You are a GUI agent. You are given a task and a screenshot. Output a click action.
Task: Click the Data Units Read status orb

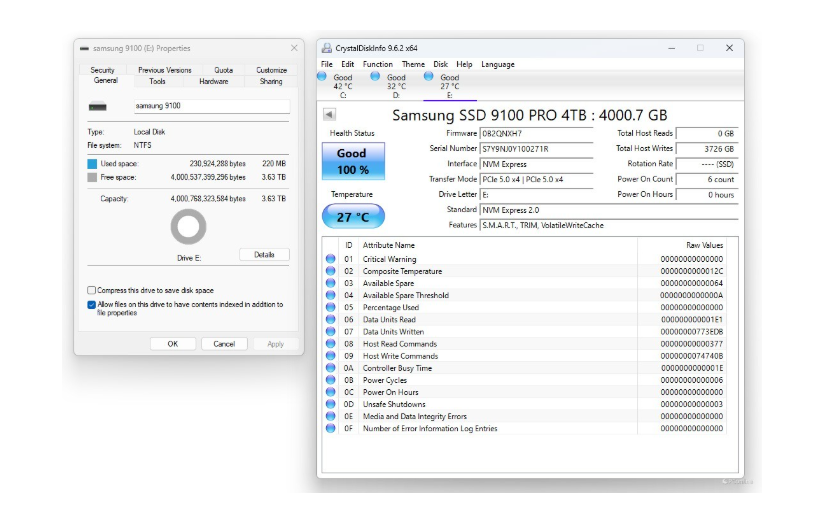pos(330,319)
